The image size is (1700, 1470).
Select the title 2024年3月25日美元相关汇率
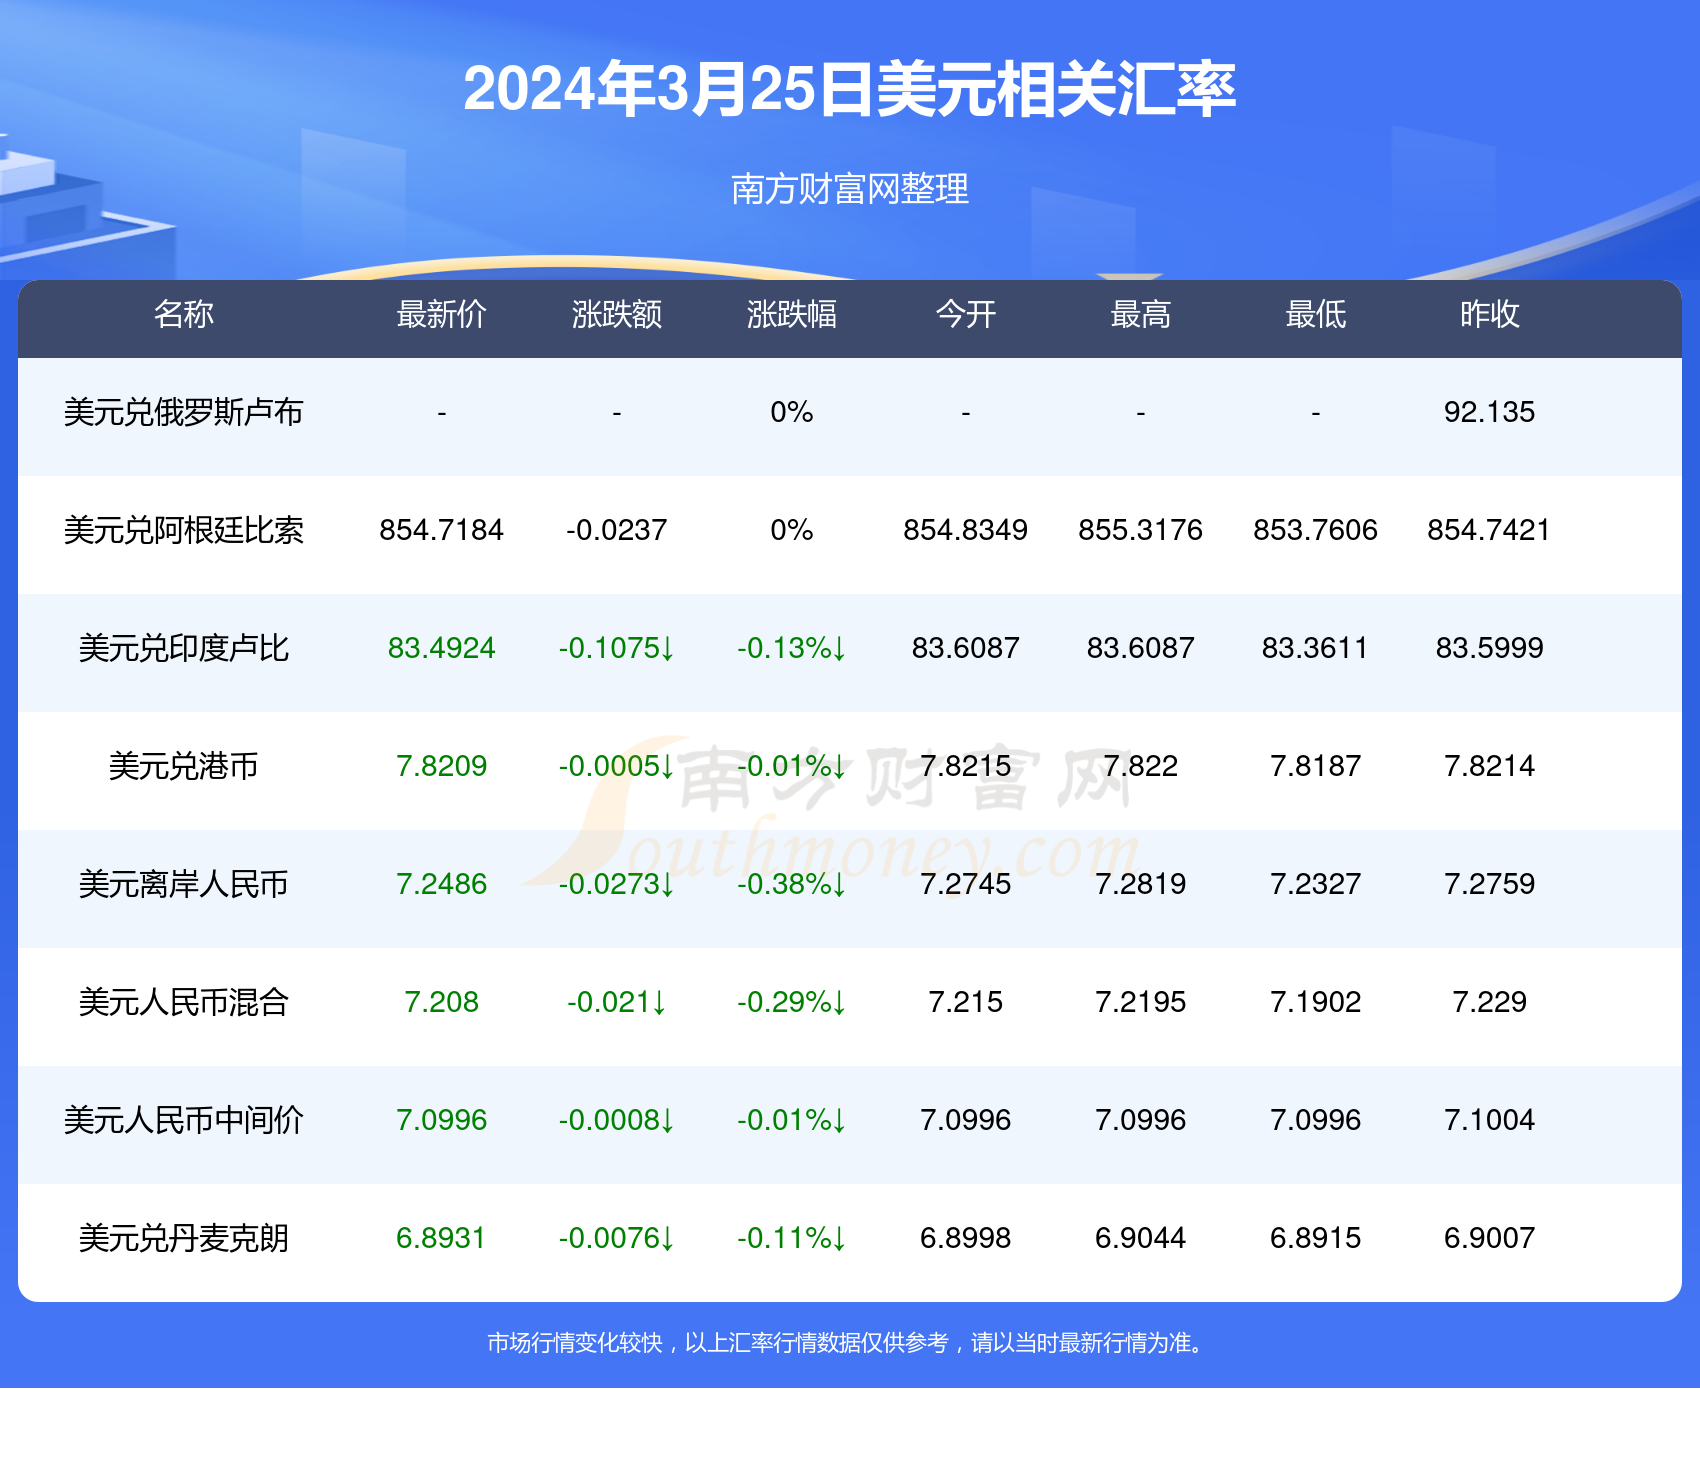(x=850, y=89)
